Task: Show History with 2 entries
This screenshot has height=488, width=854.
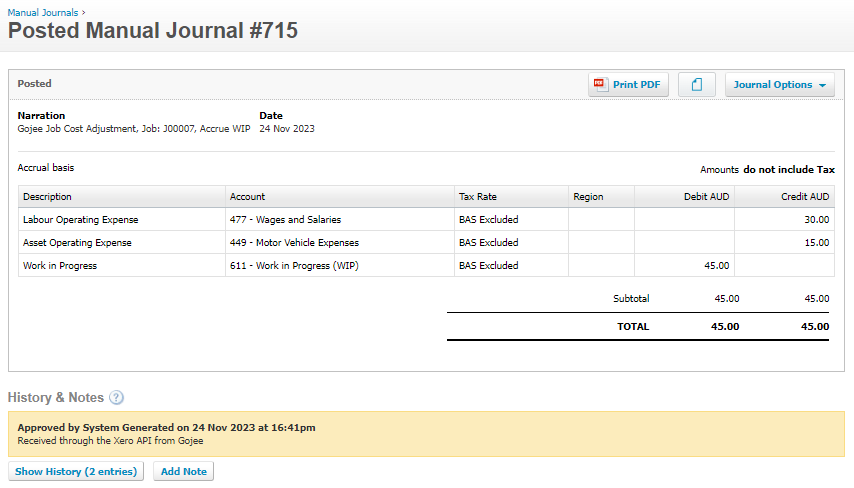Action: click(x=76, y=471)
